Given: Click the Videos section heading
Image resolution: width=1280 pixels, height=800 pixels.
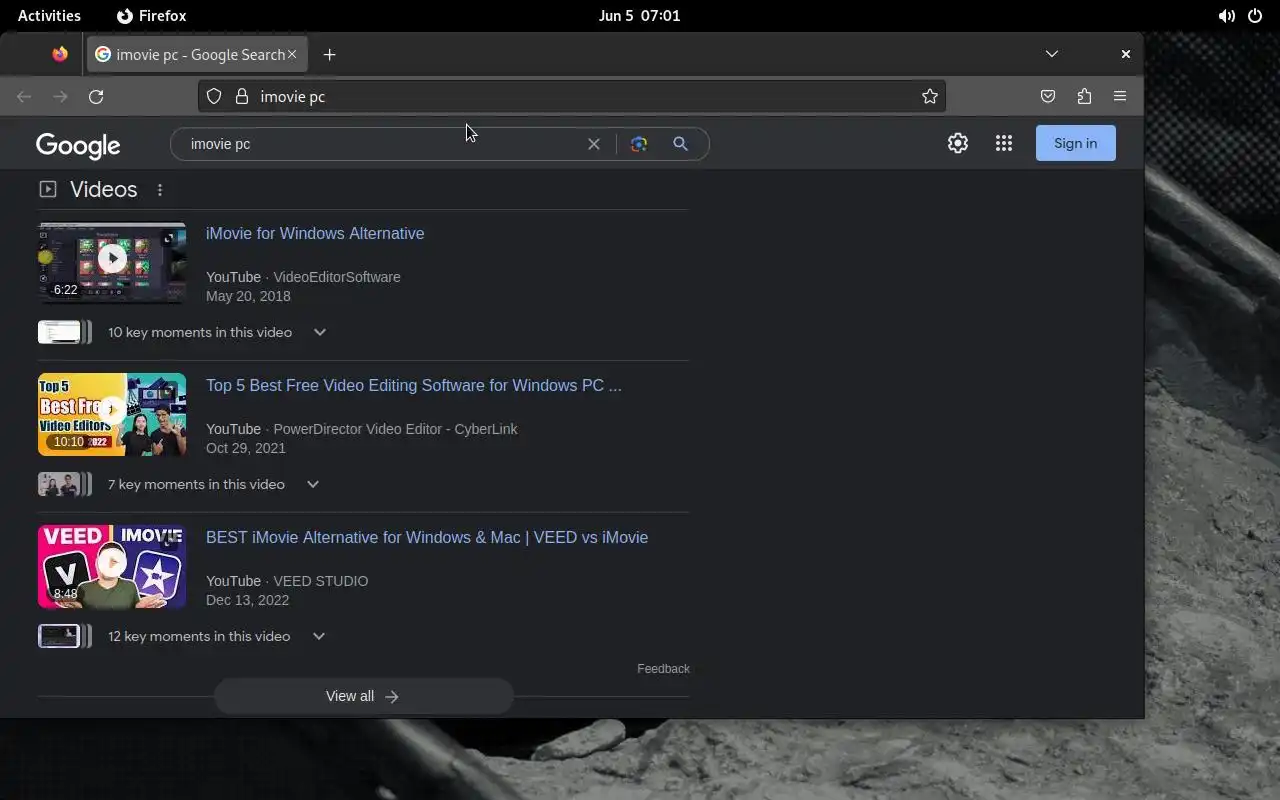Looking at the screenshot, I should (x=103, y=190).
